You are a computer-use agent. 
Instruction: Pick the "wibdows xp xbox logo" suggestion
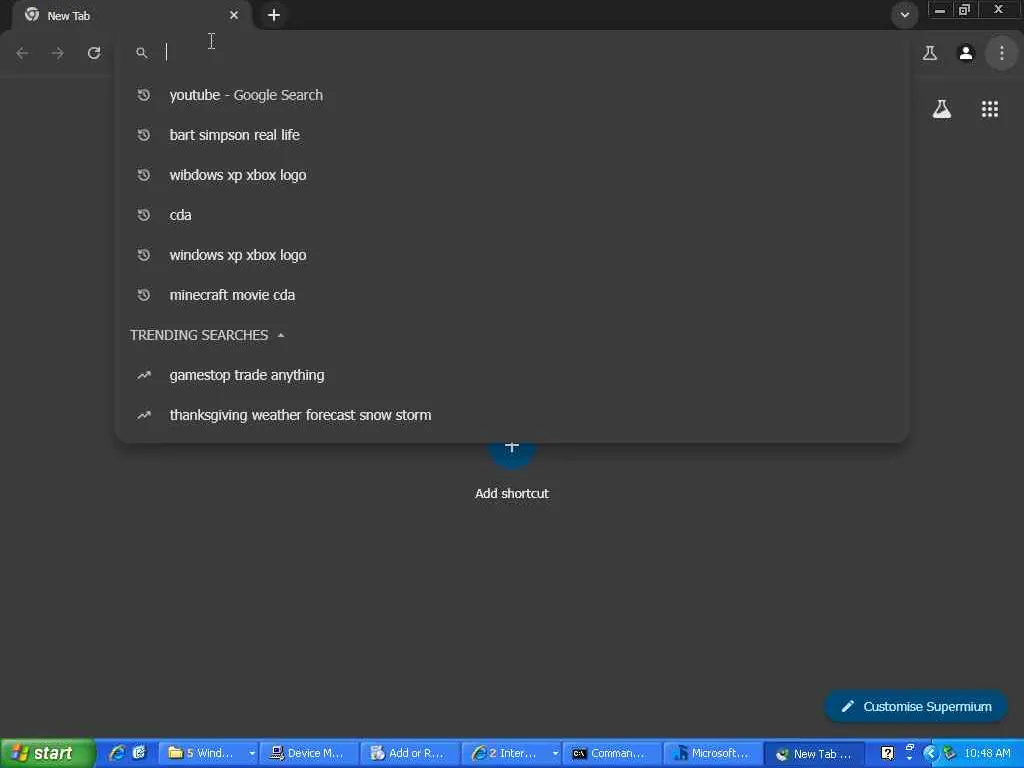(x=511, y=175)
